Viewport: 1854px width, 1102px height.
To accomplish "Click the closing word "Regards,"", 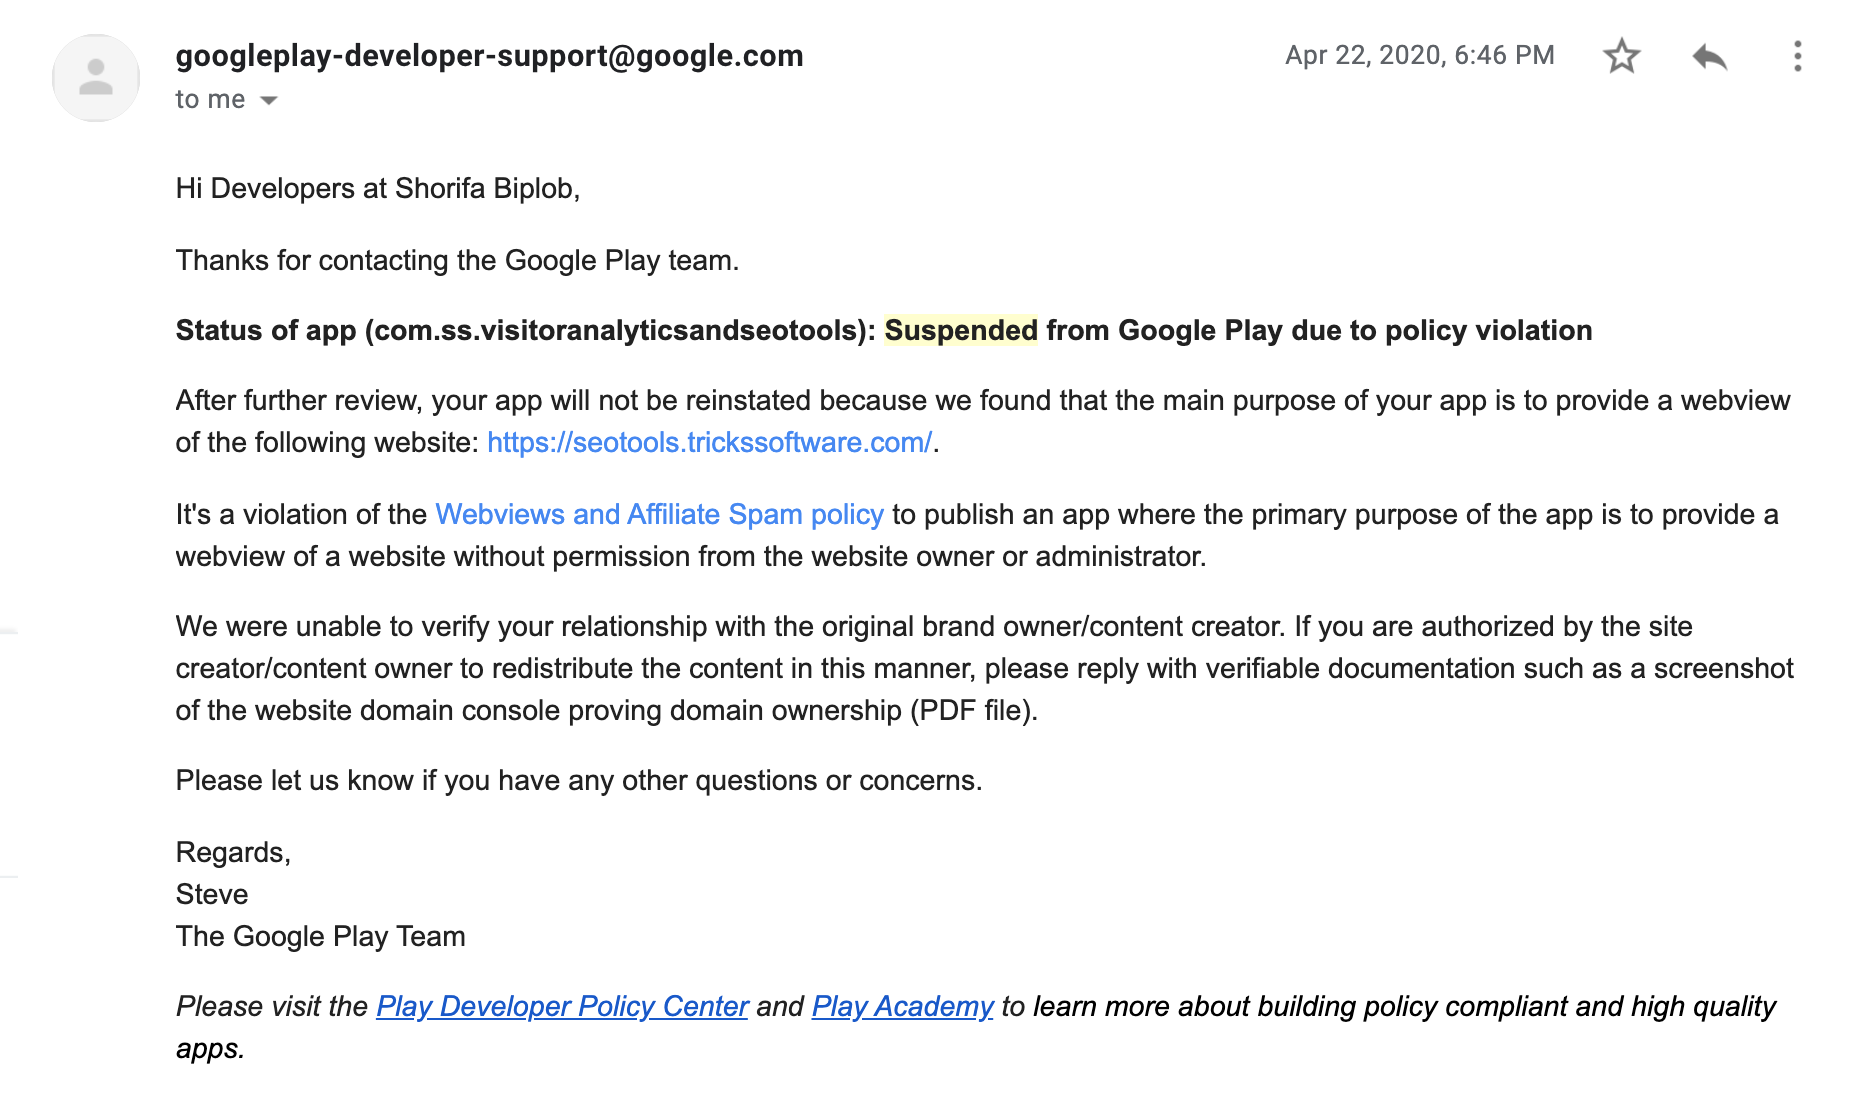I will pos(233,852).
